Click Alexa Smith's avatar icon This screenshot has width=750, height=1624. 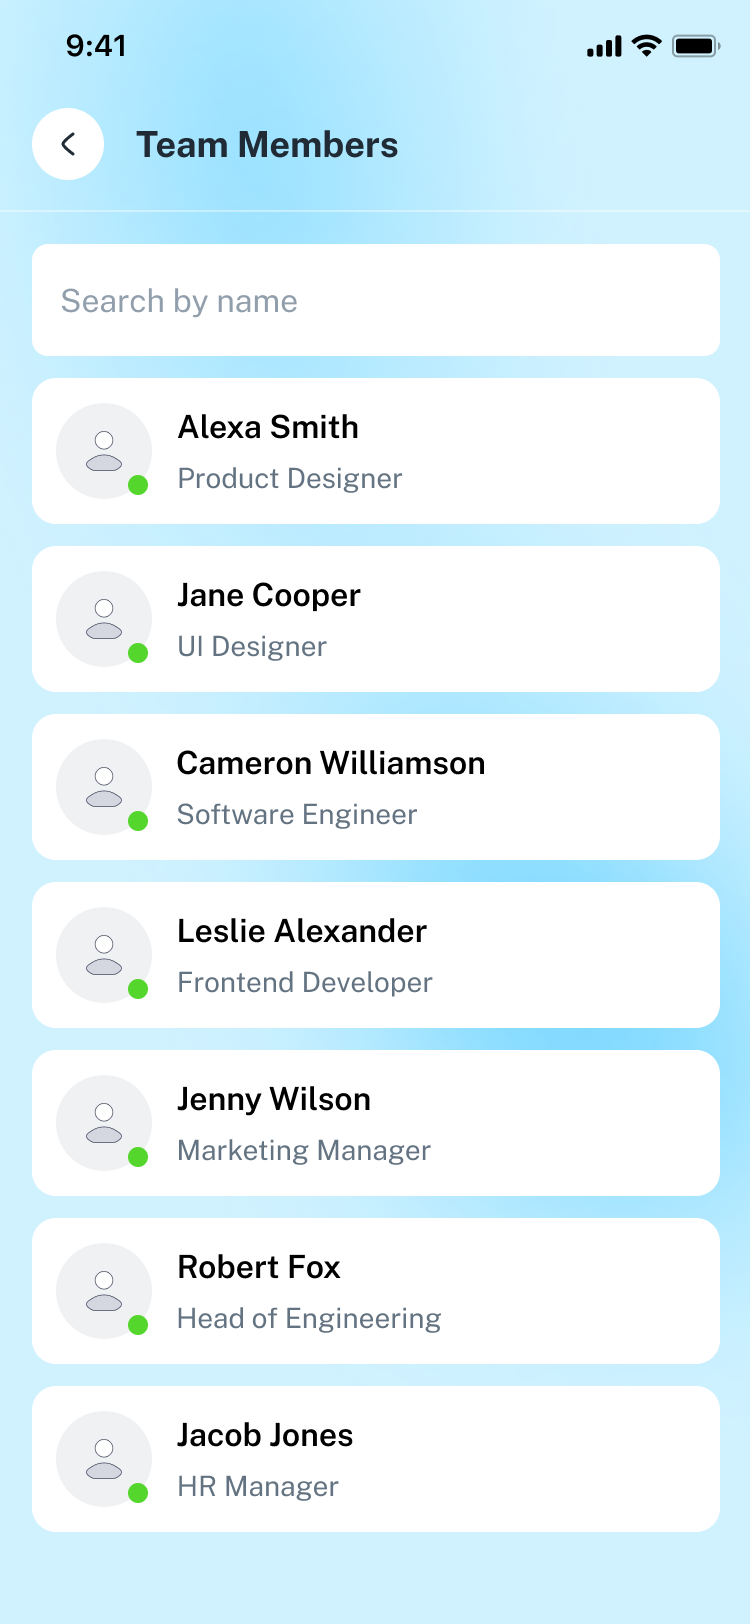pyautogui.click(x=104, y=451)
